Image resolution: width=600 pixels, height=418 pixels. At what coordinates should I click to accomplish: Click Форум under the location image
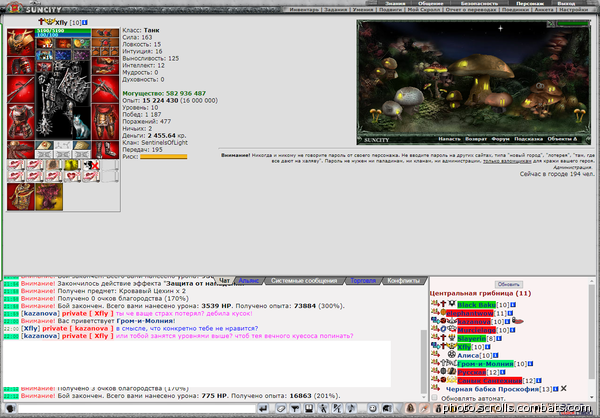(x=501, y=139)
